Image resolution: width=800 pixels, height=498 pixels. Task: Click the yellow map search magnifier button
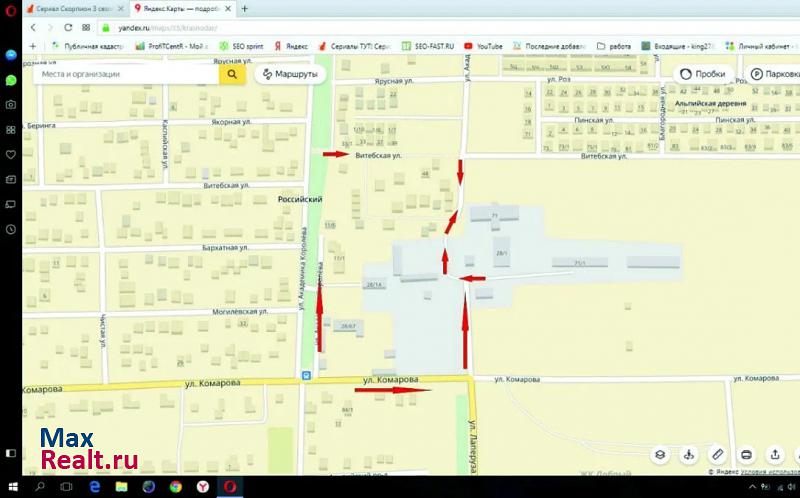click(x=232, y=74)
